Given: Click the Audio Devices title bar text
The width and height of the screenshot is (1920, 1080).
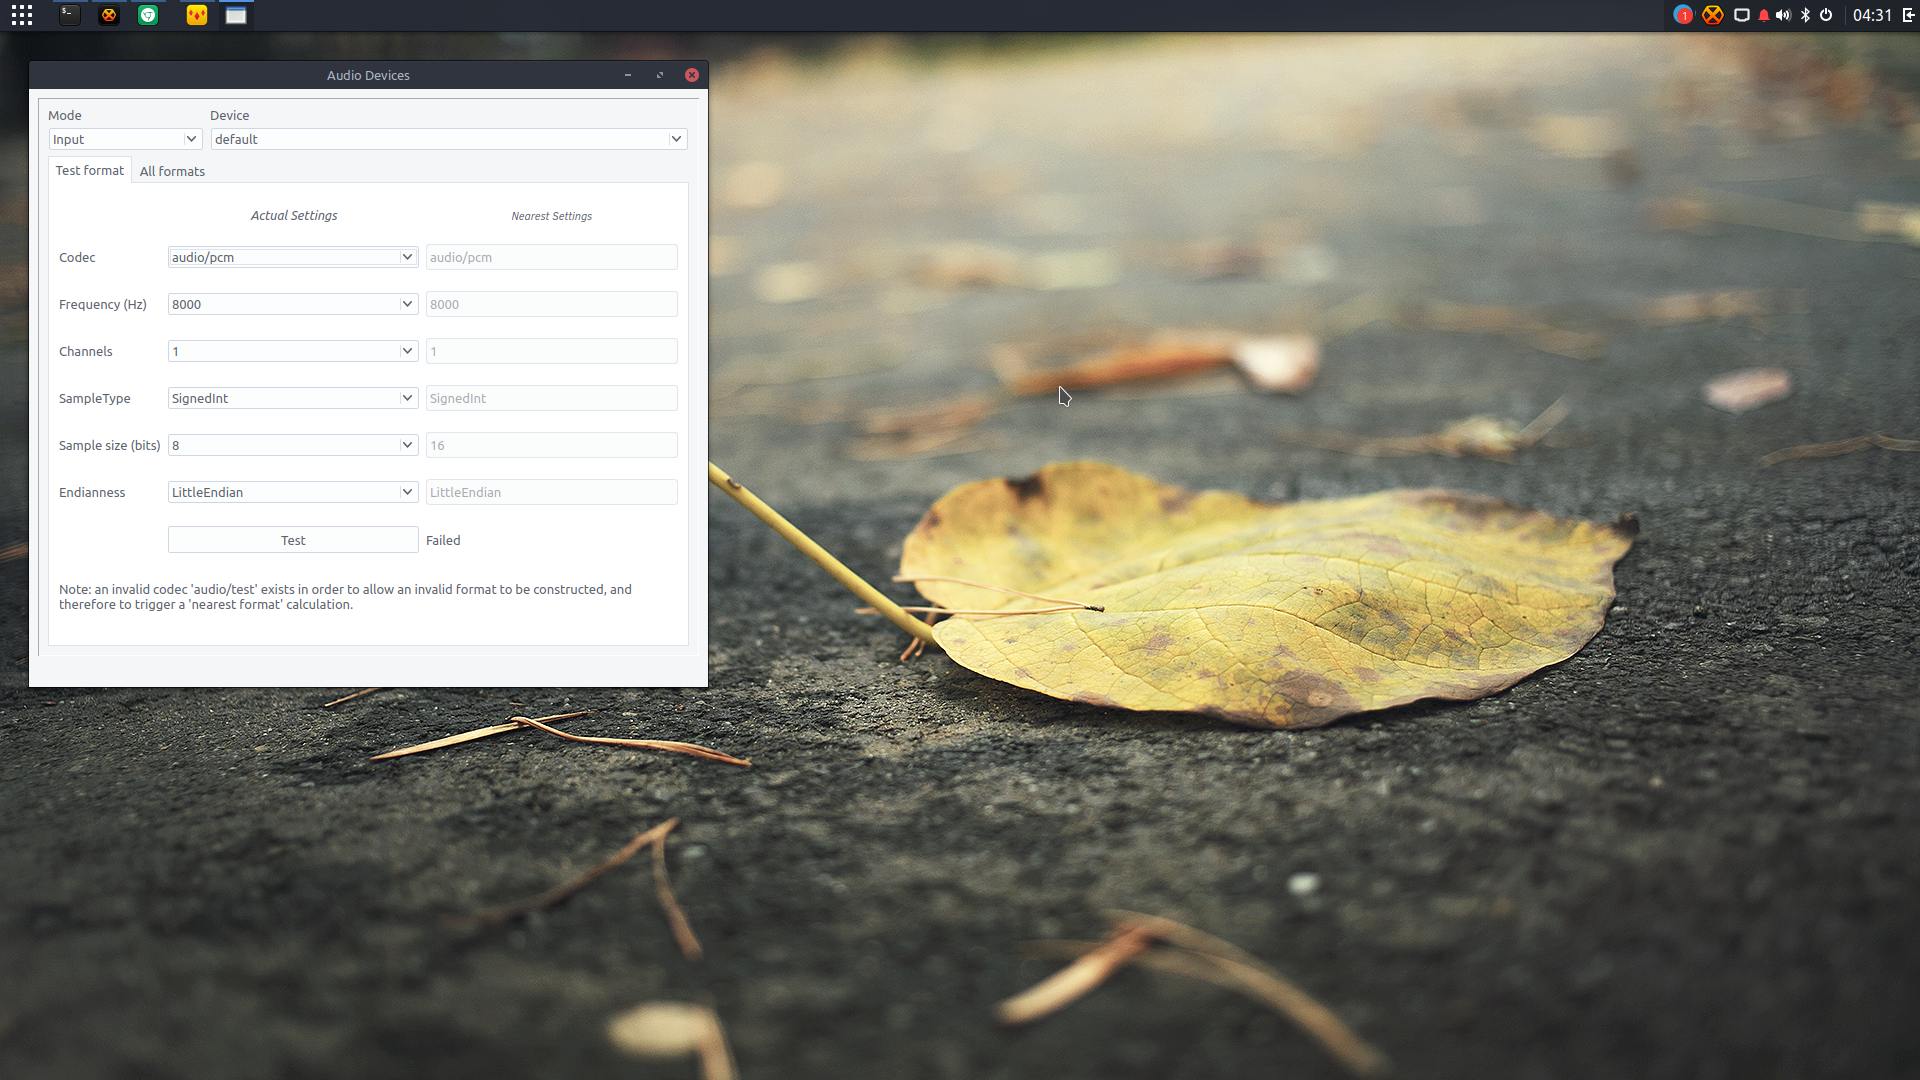Looking at the screenshot, I should (368, 75).
